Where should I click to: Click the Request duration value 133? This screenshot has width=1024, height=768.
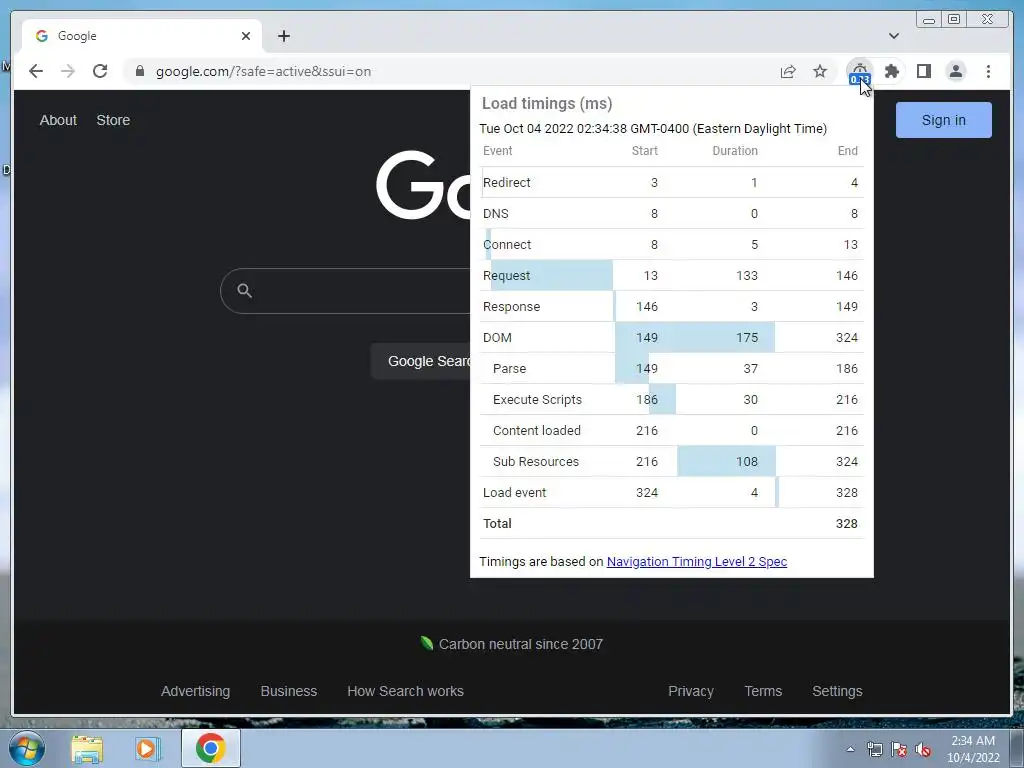747,276
